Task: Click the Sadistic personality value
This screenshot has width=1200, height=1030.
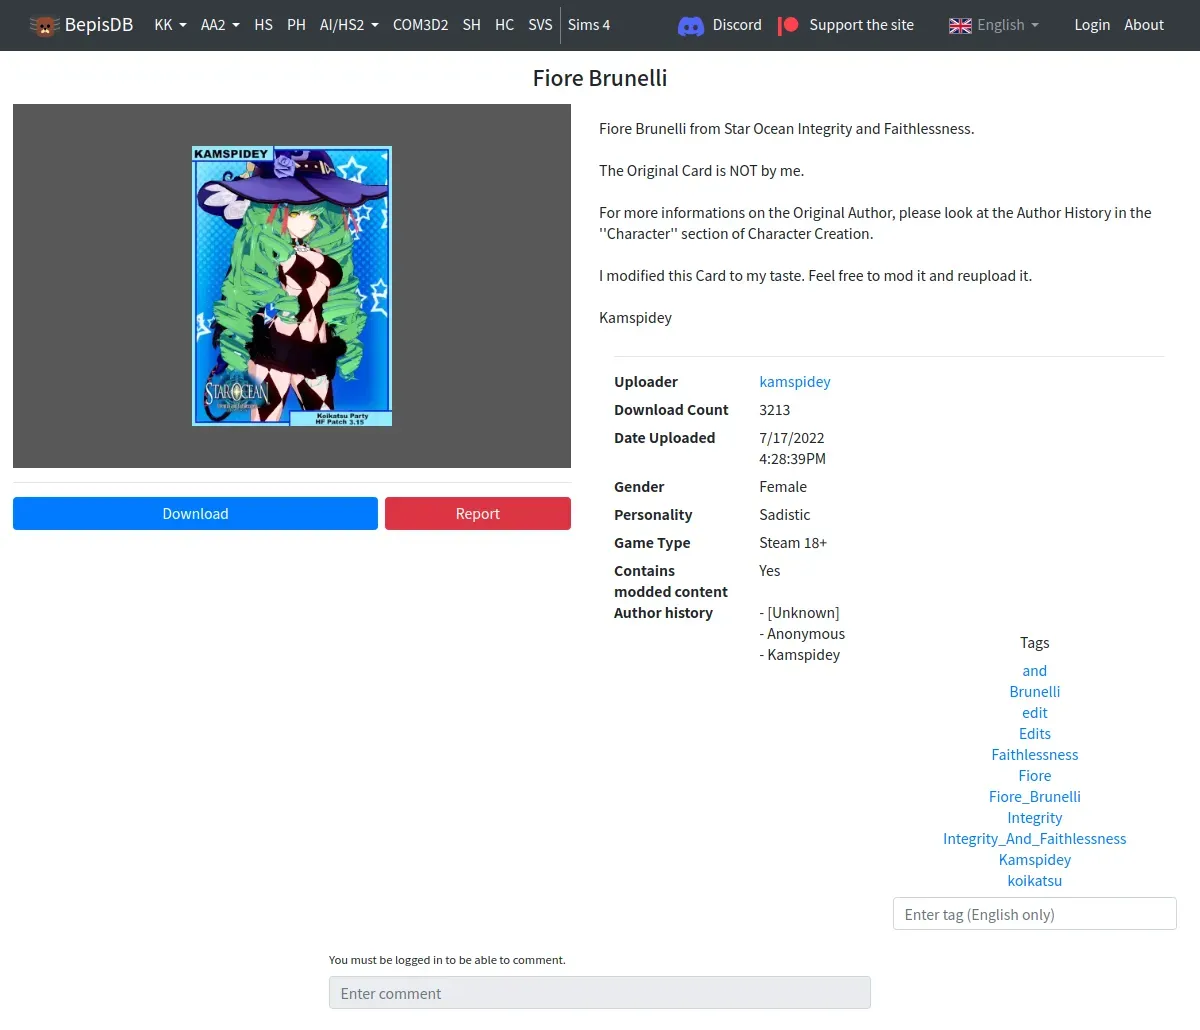Action: coord(785,515)
